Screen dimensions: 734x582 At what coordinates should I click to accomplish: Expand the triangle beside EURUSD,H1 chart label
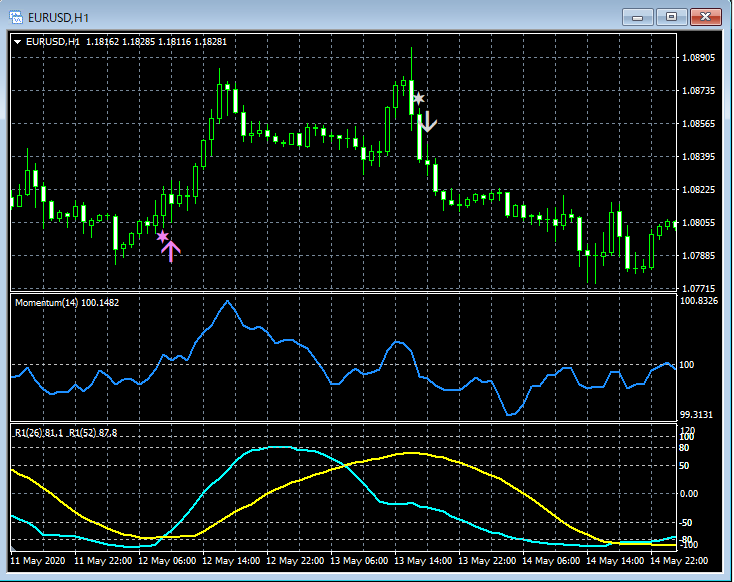(x=18, y=42)
